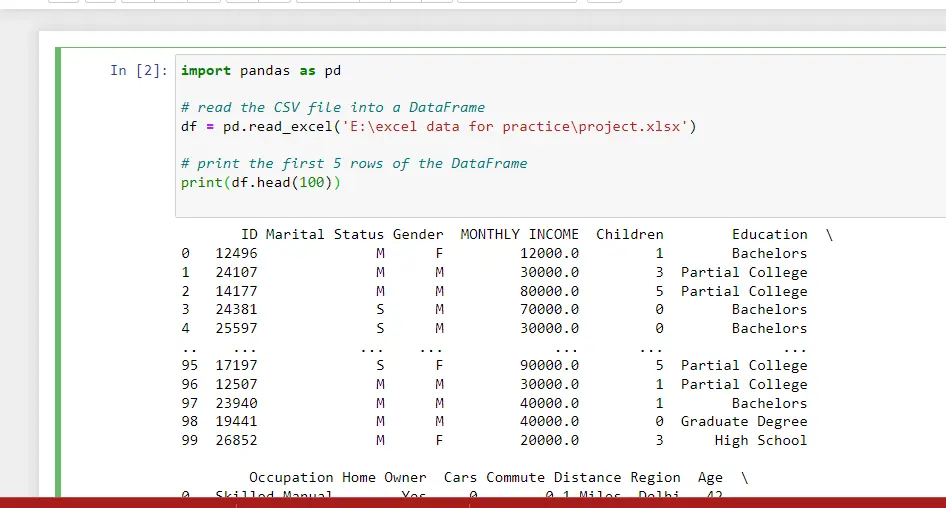Click ID value 12507

(x=236, y=384)
